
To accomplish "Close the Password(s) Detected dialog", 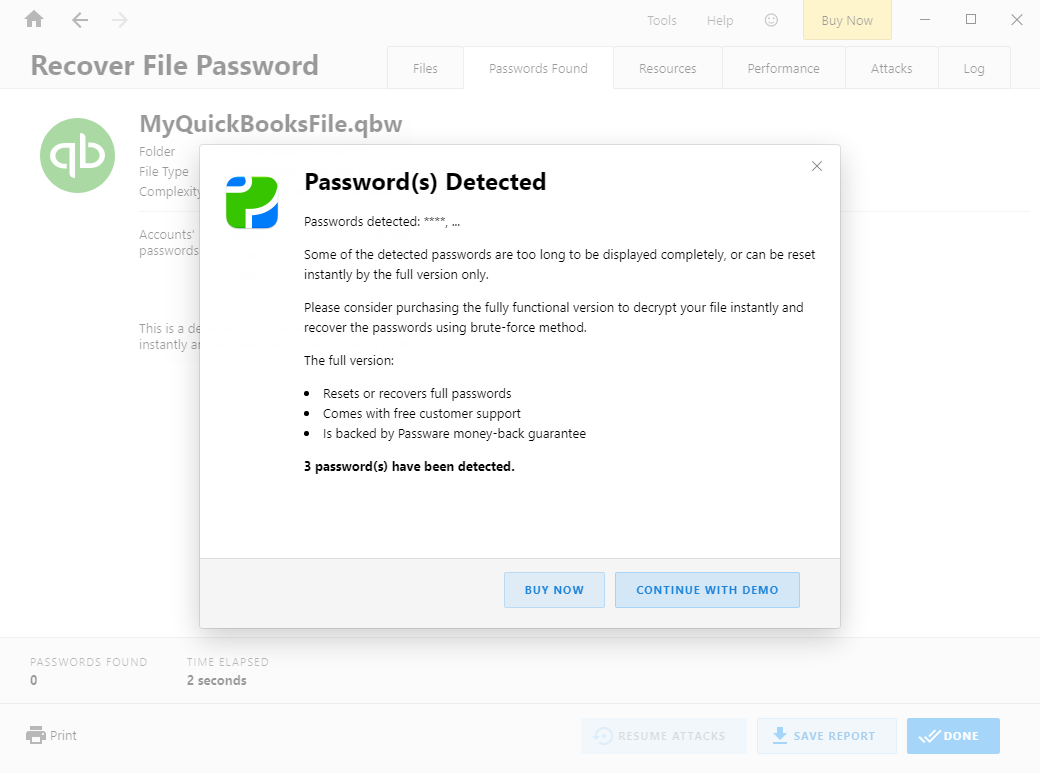I will [816, 166].
